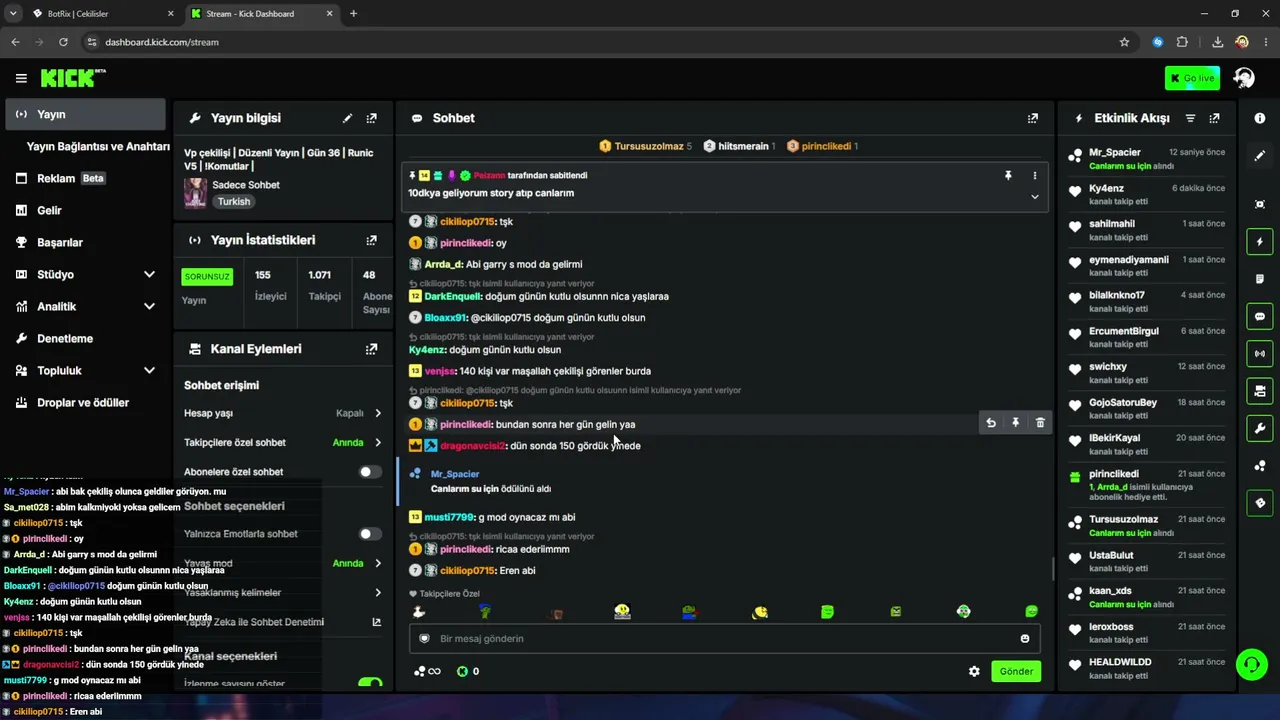
Task: Click the Sadece Sohbet category thumbnail
Action: pyautogui.click(x=195, y=193)
